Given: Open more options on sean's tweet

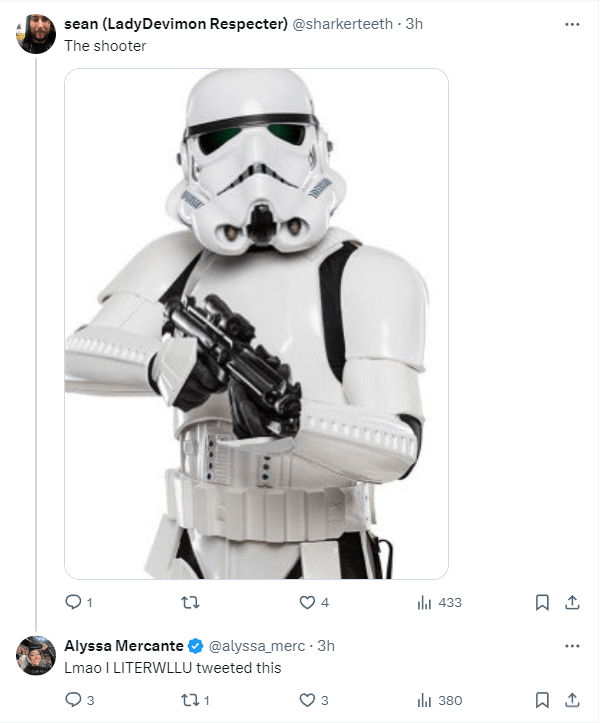Looking at the screenshot, I should [572, 24].
